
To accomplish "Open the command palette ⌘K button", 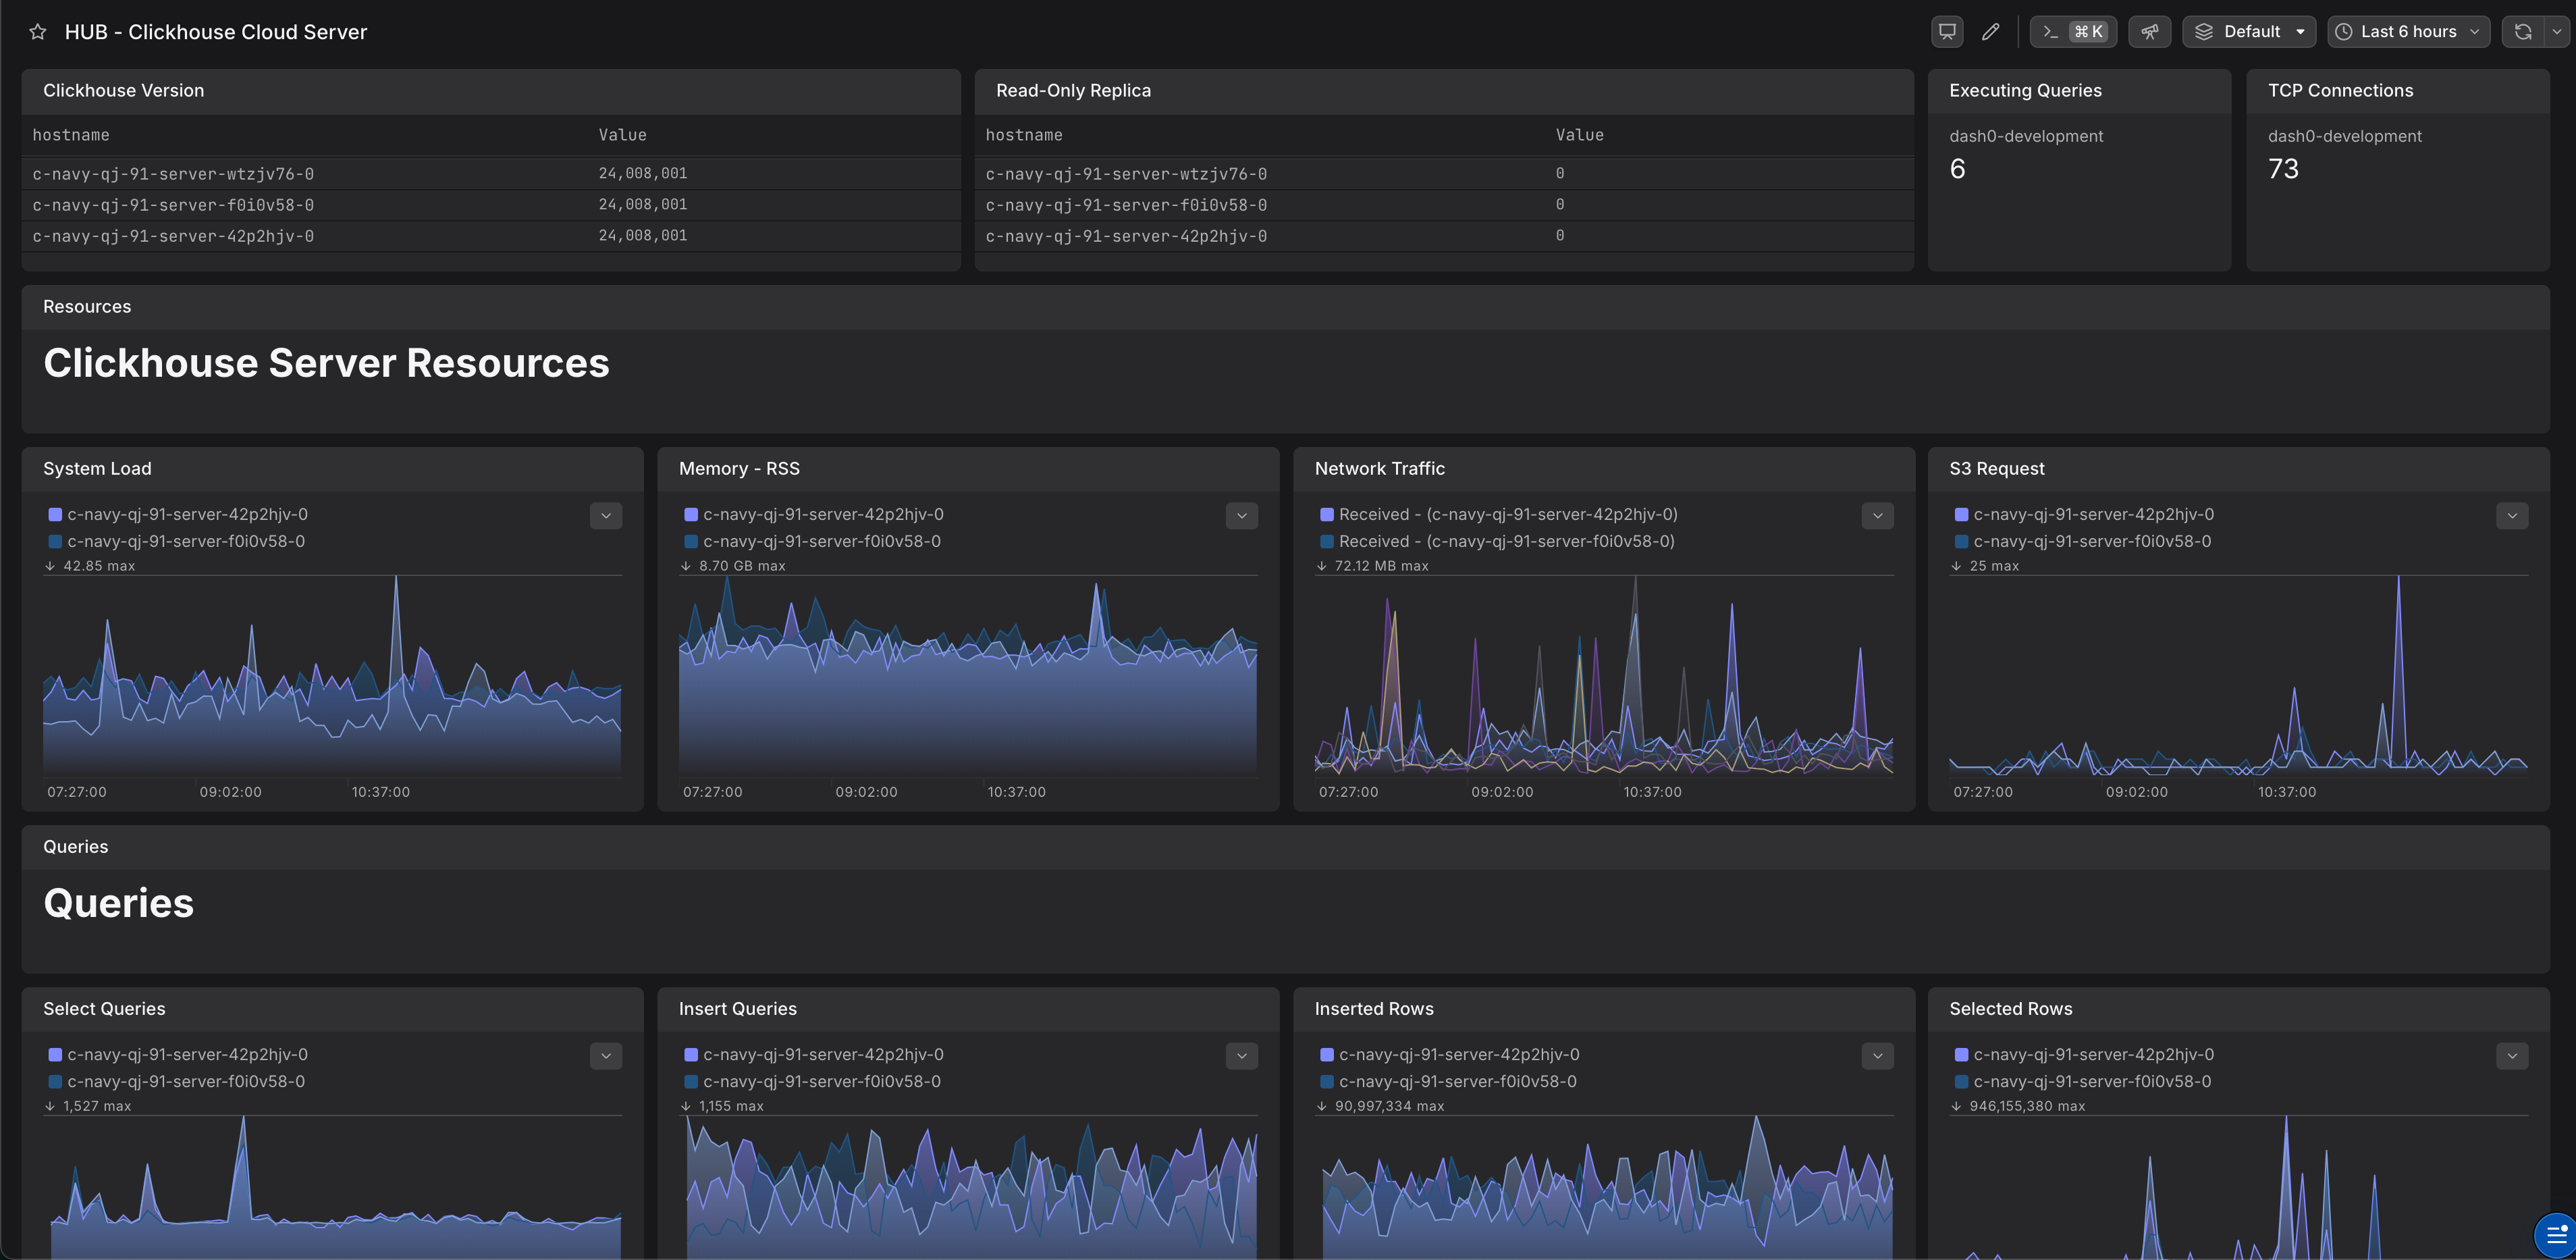I will pyautogui.click(x=2072, y=32).
